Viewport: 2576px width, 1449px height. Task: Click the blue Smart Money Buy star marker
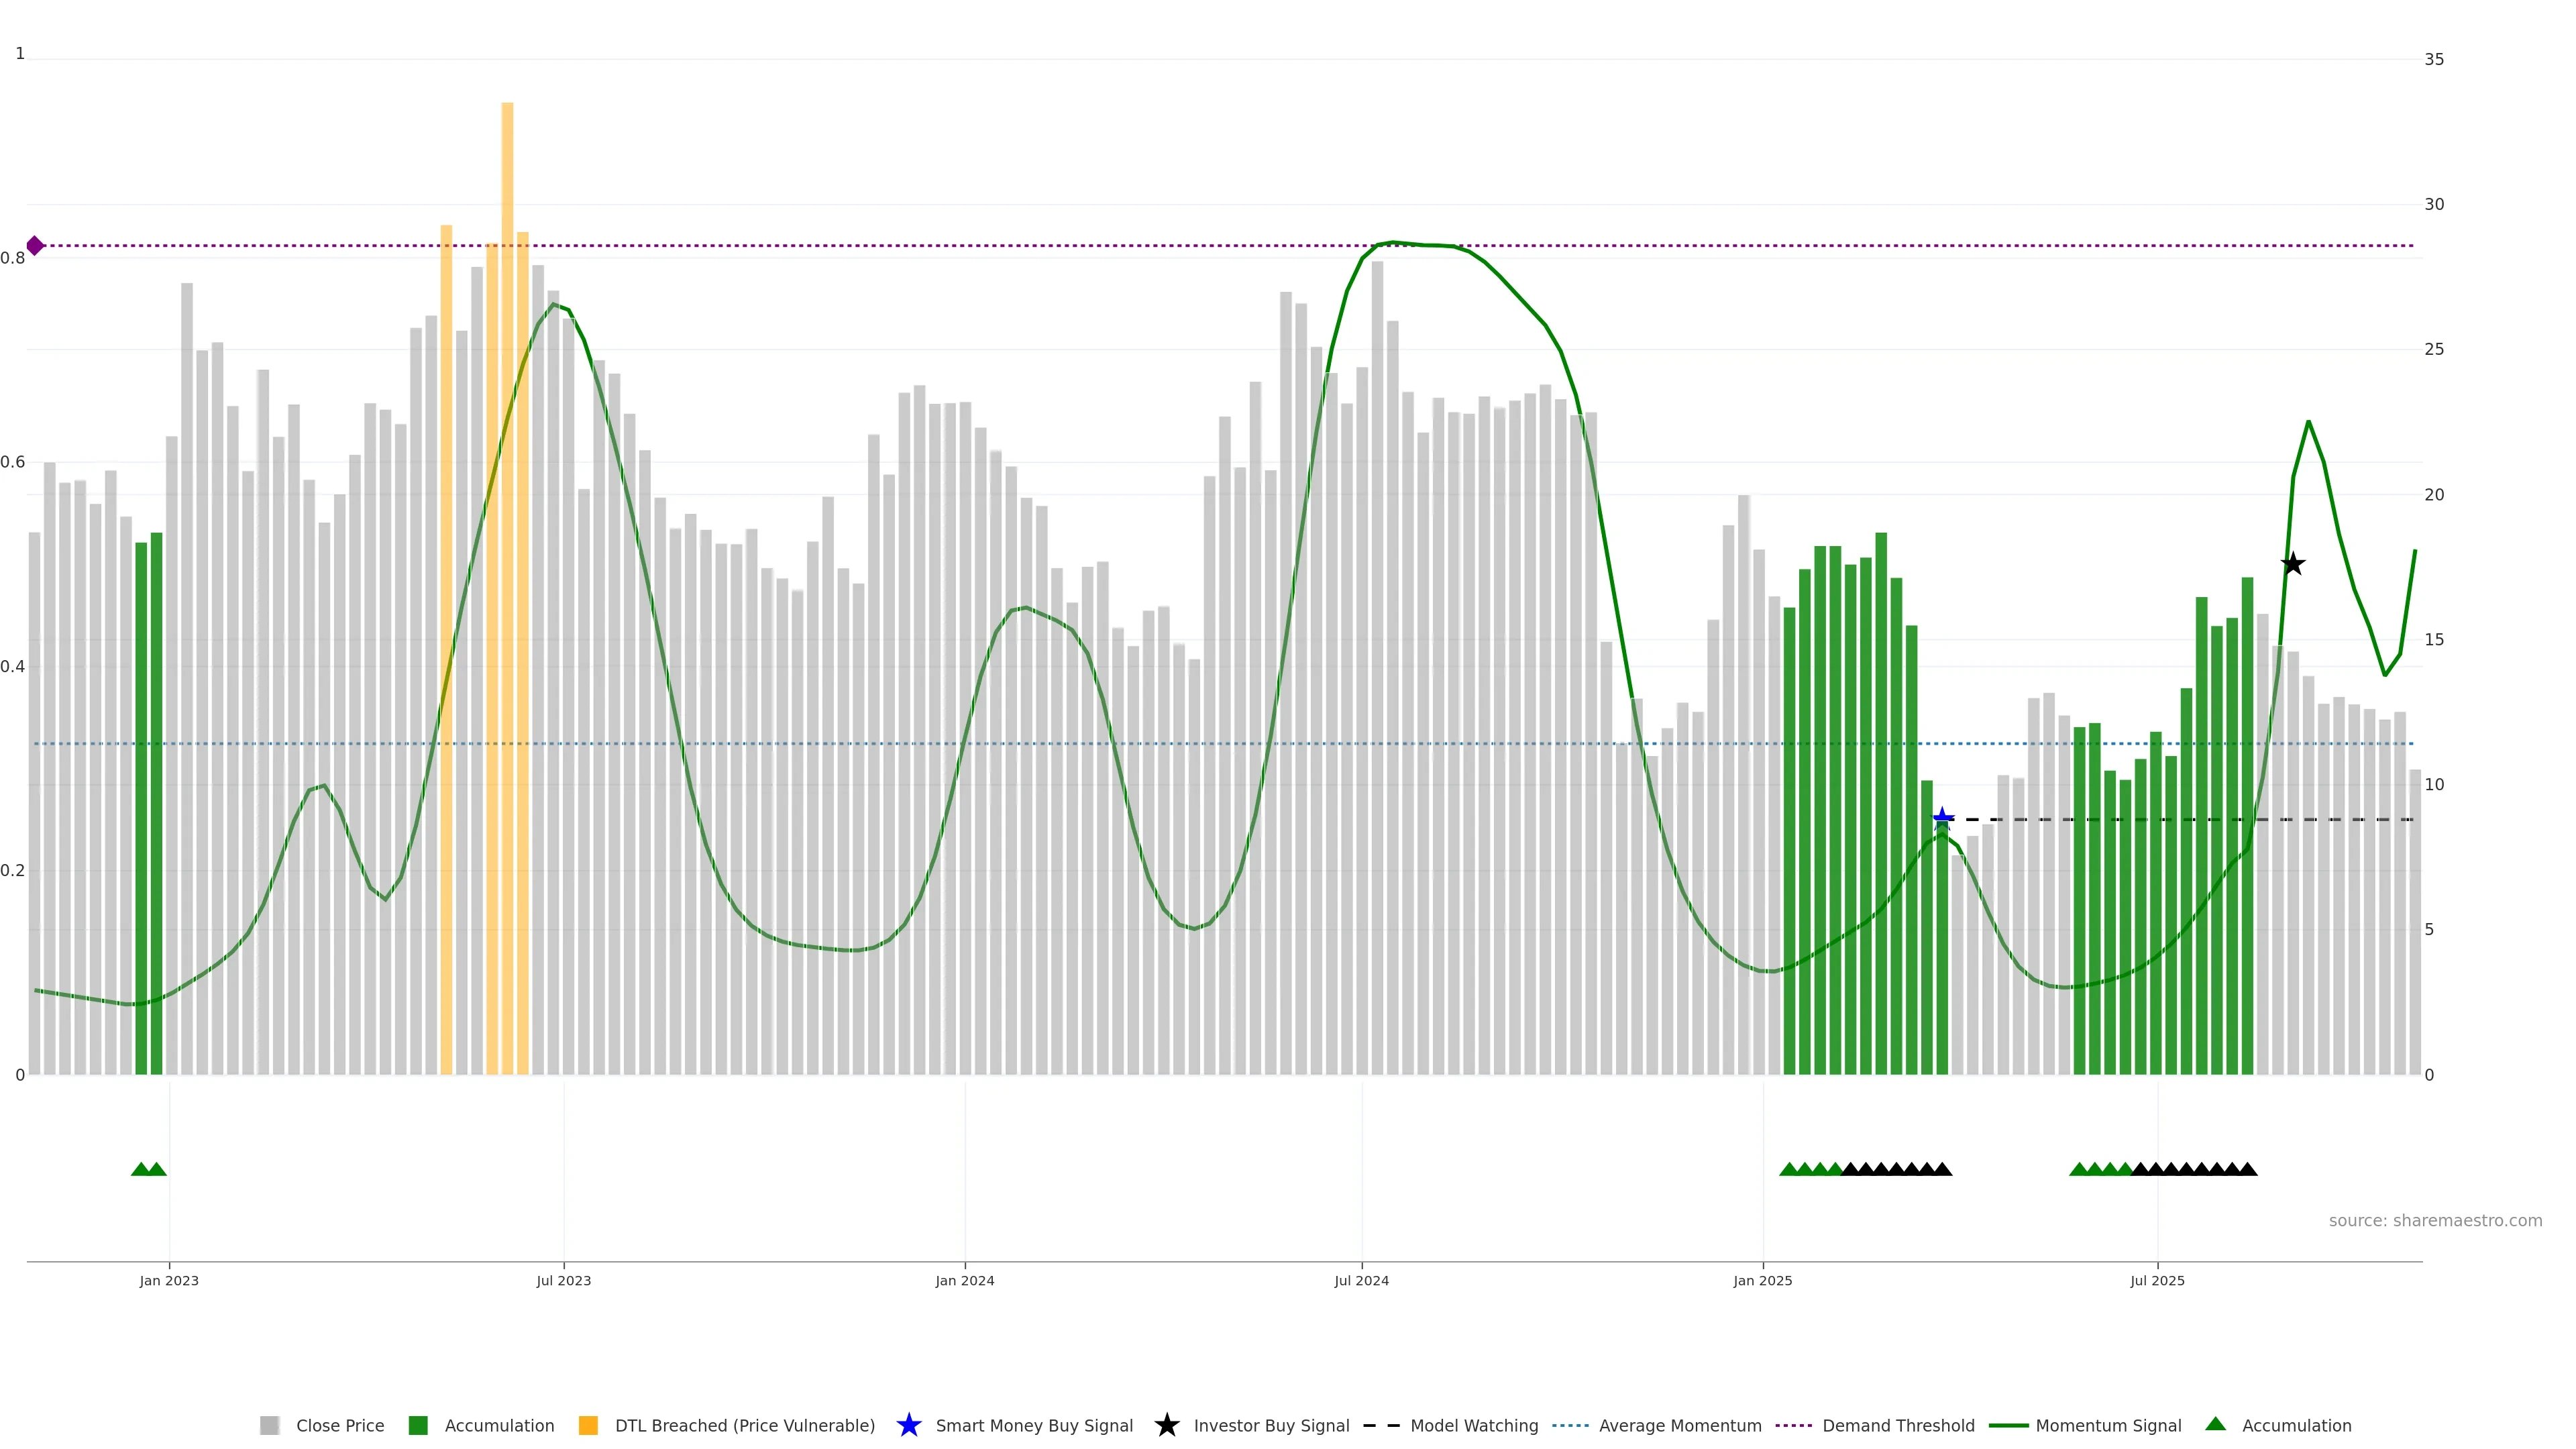click(x=1942, y=819)
